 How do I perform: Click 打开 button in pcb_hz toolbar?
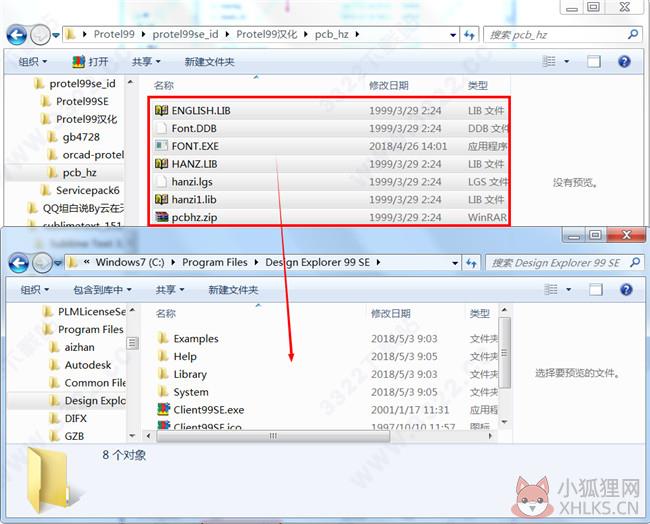[90, 62]
